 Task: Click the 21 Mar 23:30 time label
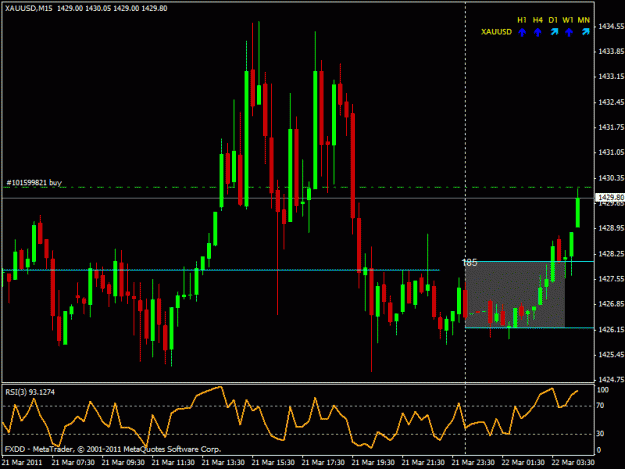473,462
